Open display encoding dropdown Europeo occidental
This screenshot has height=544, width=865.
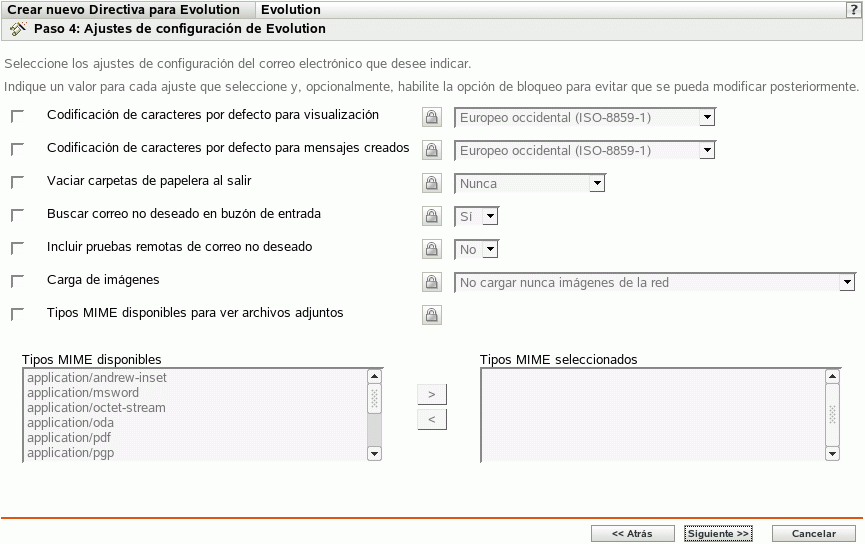585,118
